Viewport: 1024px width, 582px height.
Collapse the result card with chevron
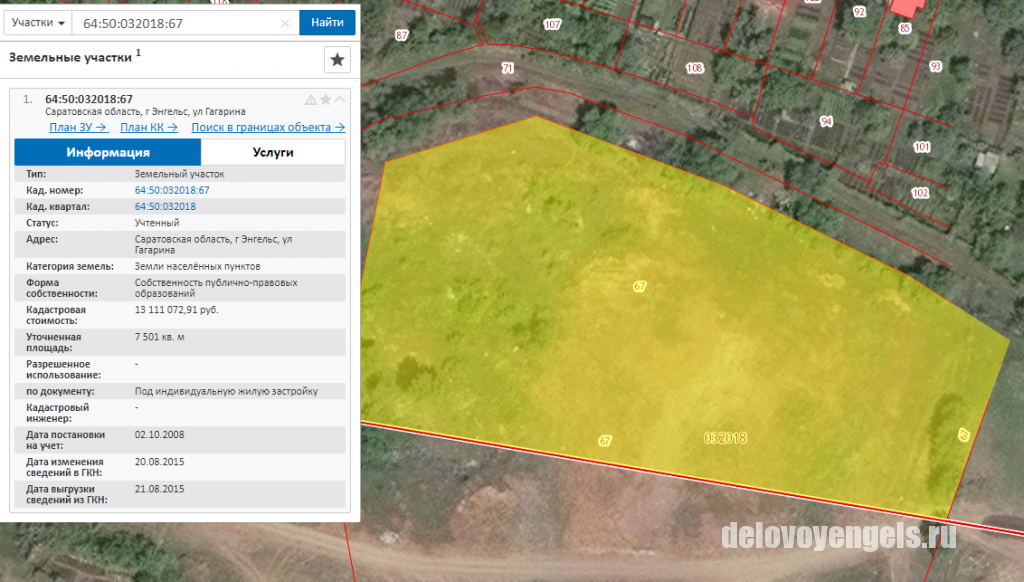click(x=340, y=100)
